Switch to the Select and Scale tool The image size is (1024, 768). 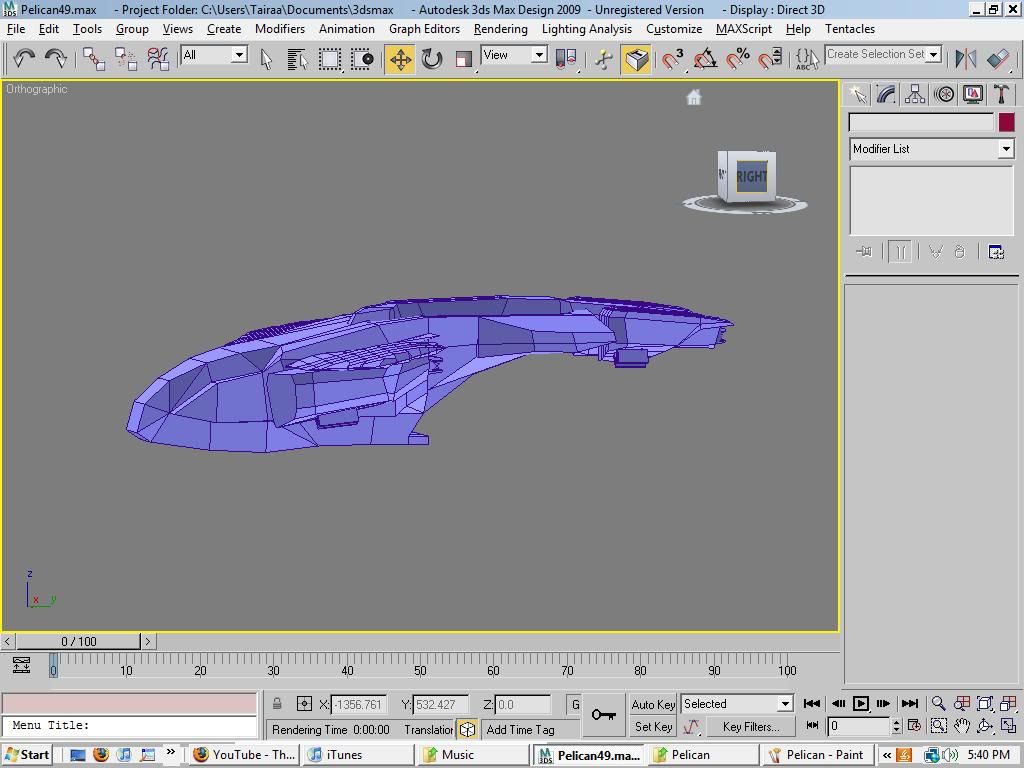click(x=463, y=59)
